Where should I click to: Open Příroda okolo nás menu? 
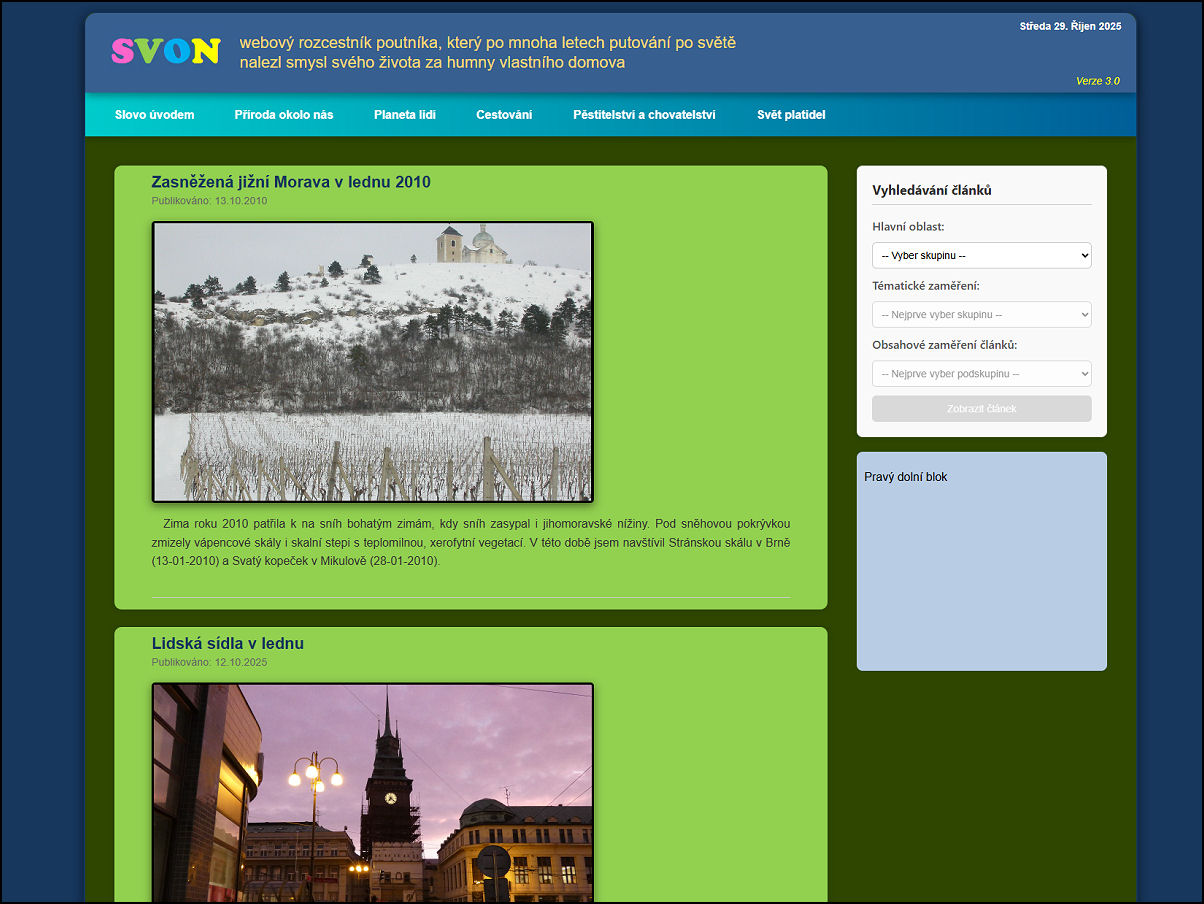coord(284,115)
